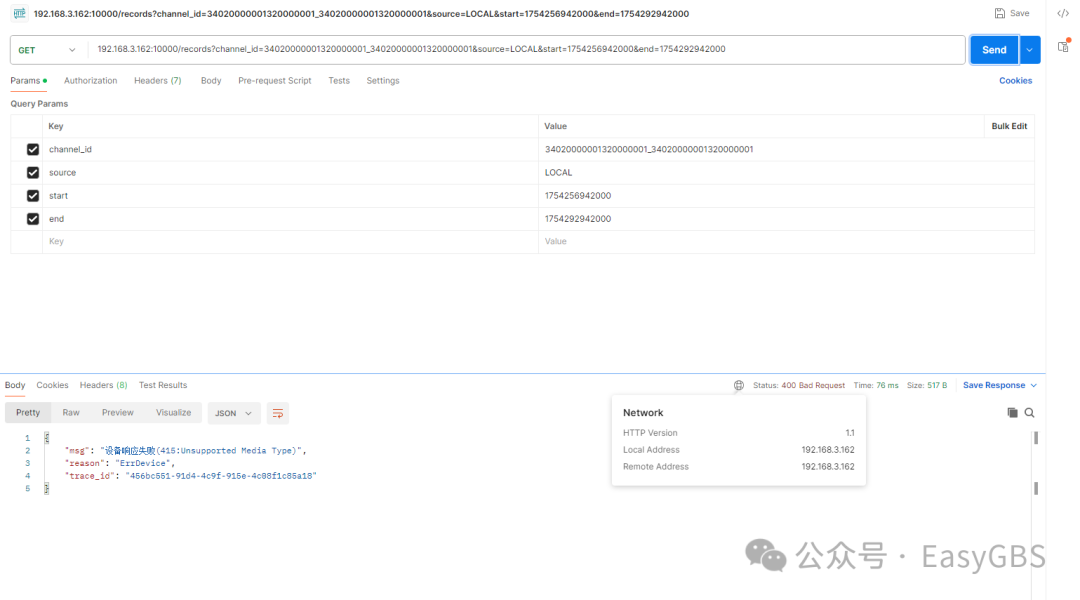Select the response Body tab
Viewport: 1080px width, 600px height.
point(15,385)
